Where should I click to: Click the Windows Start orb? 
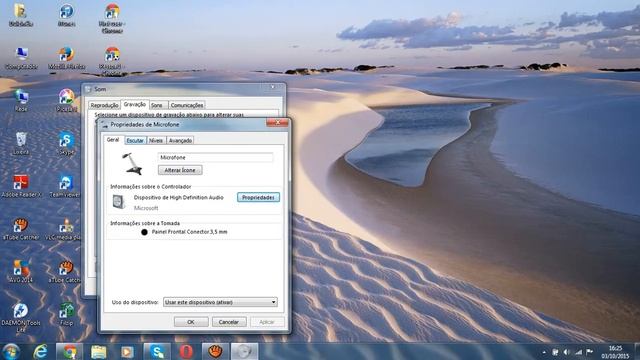click(11, 351)
